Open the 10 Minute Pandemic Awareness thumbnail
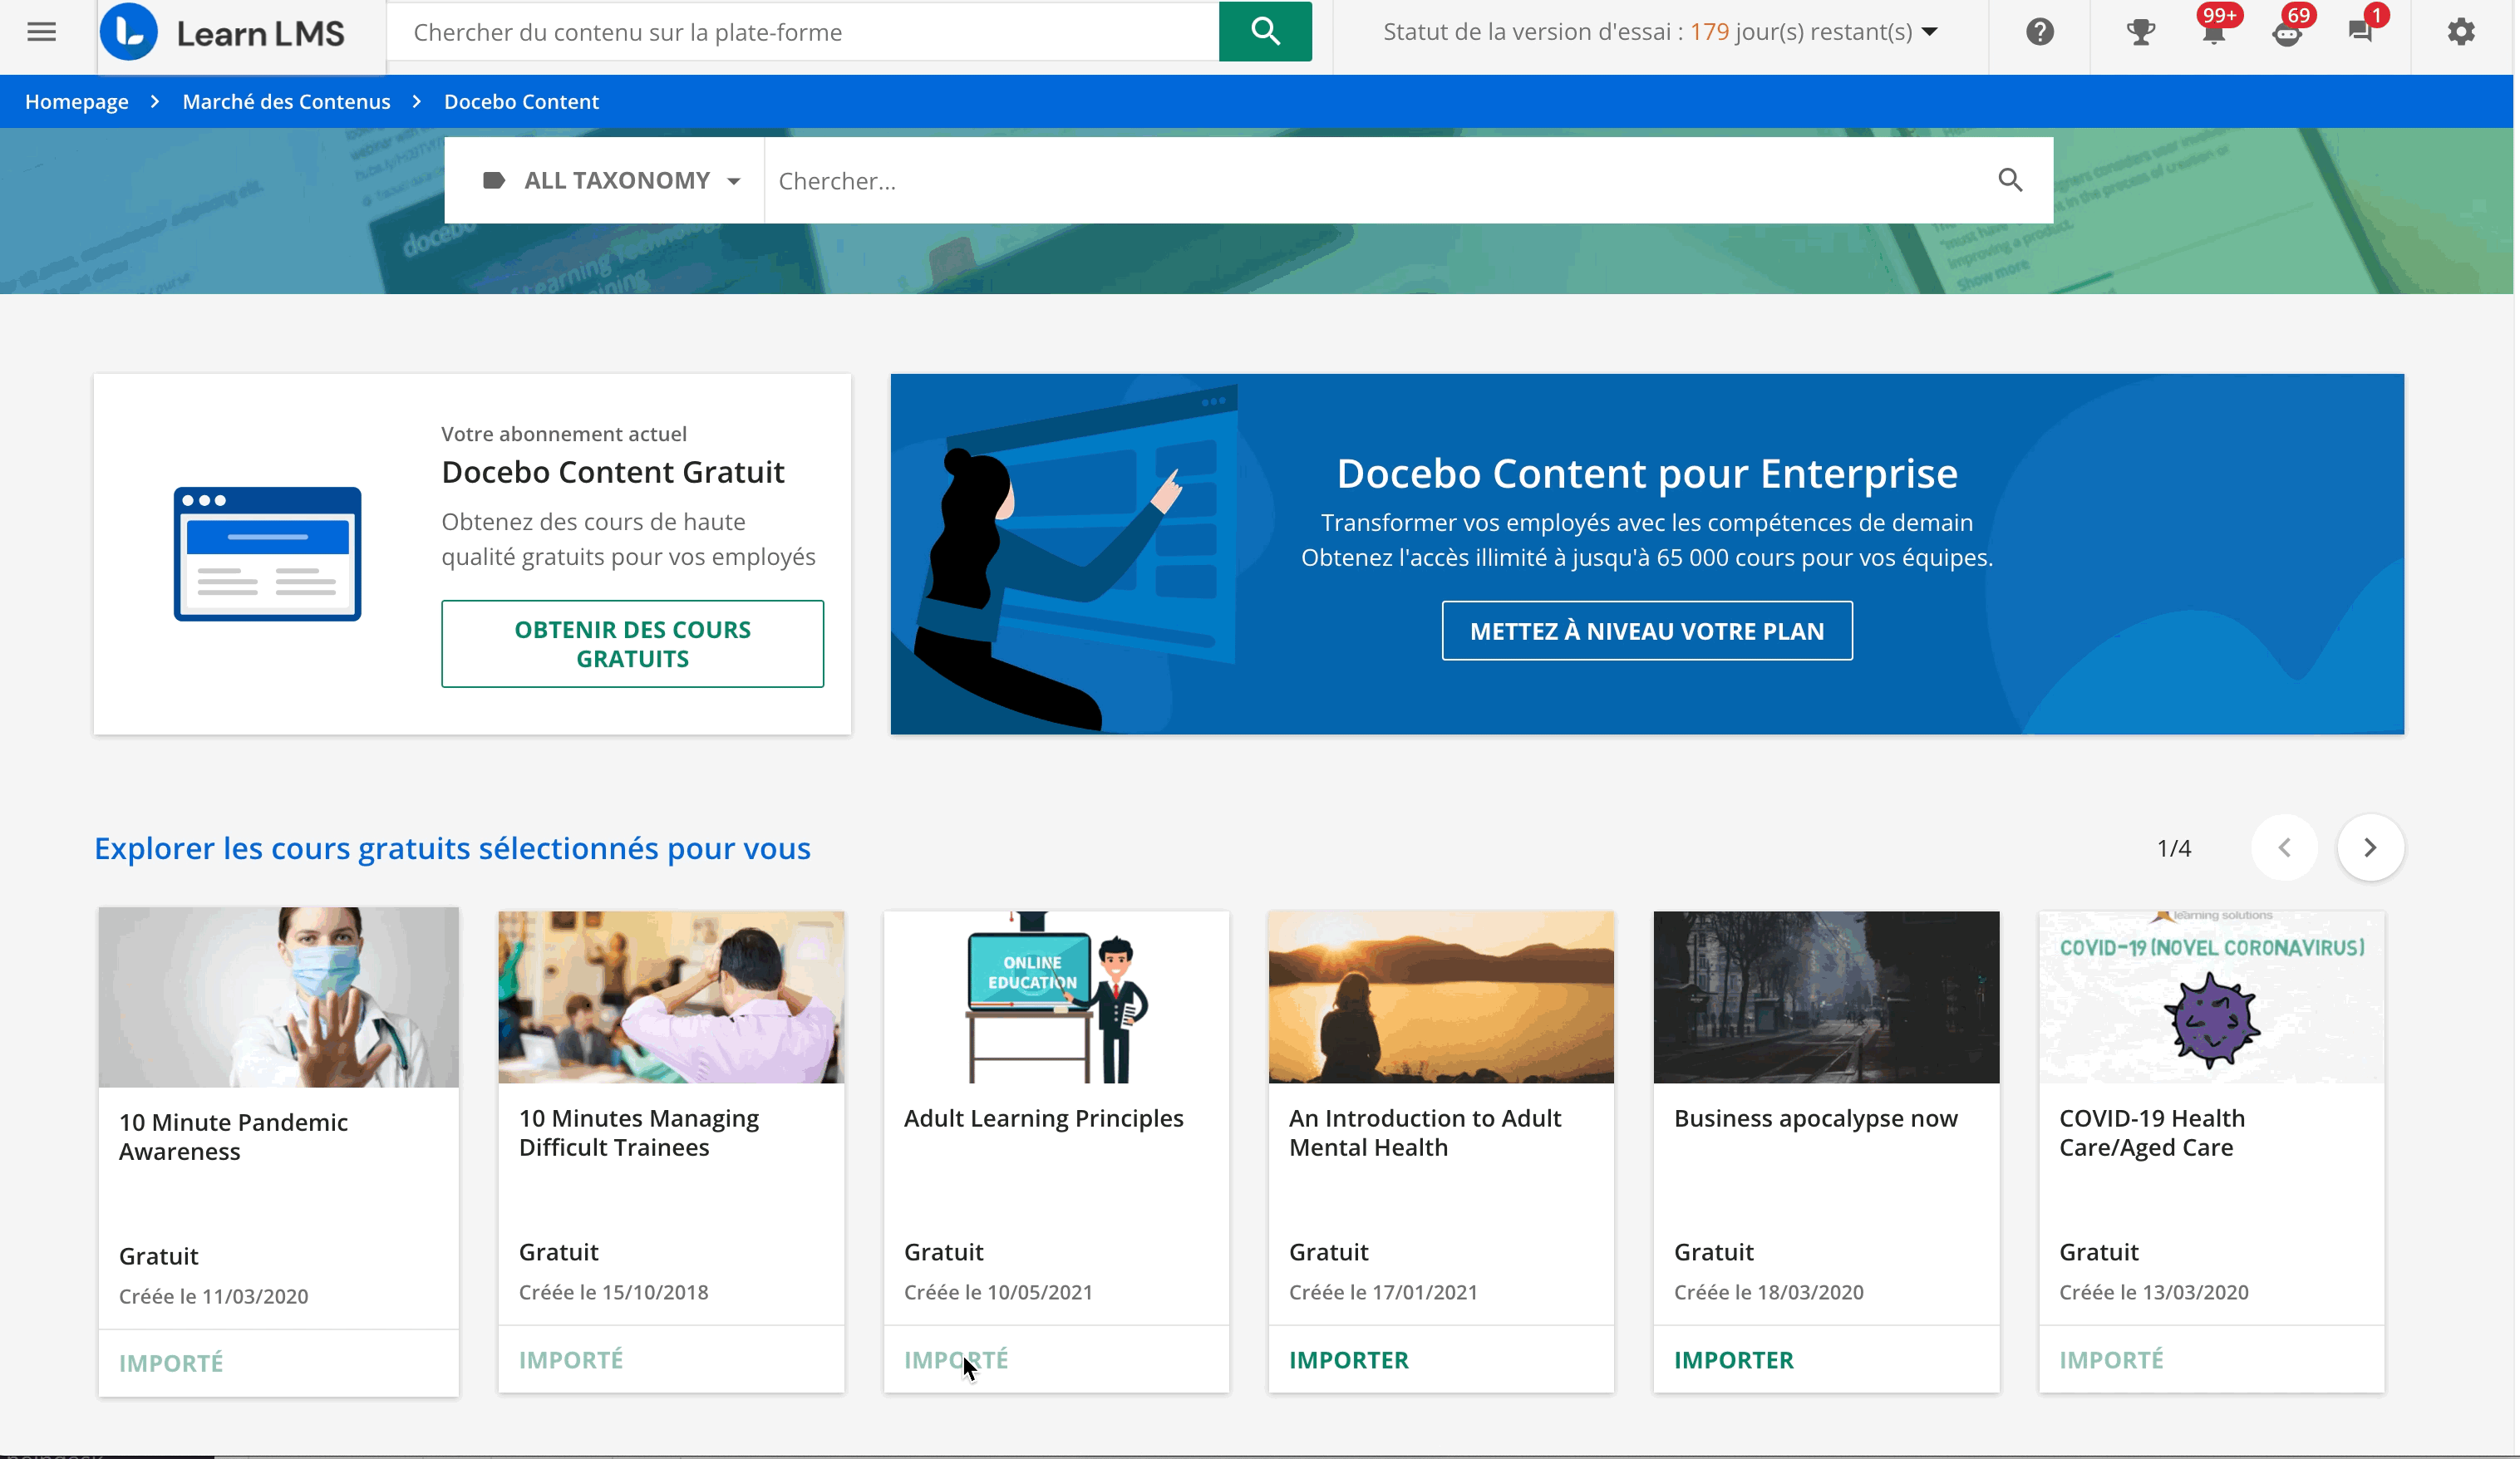This screenshot has width=2520, height=1459. tap(279, 998)
